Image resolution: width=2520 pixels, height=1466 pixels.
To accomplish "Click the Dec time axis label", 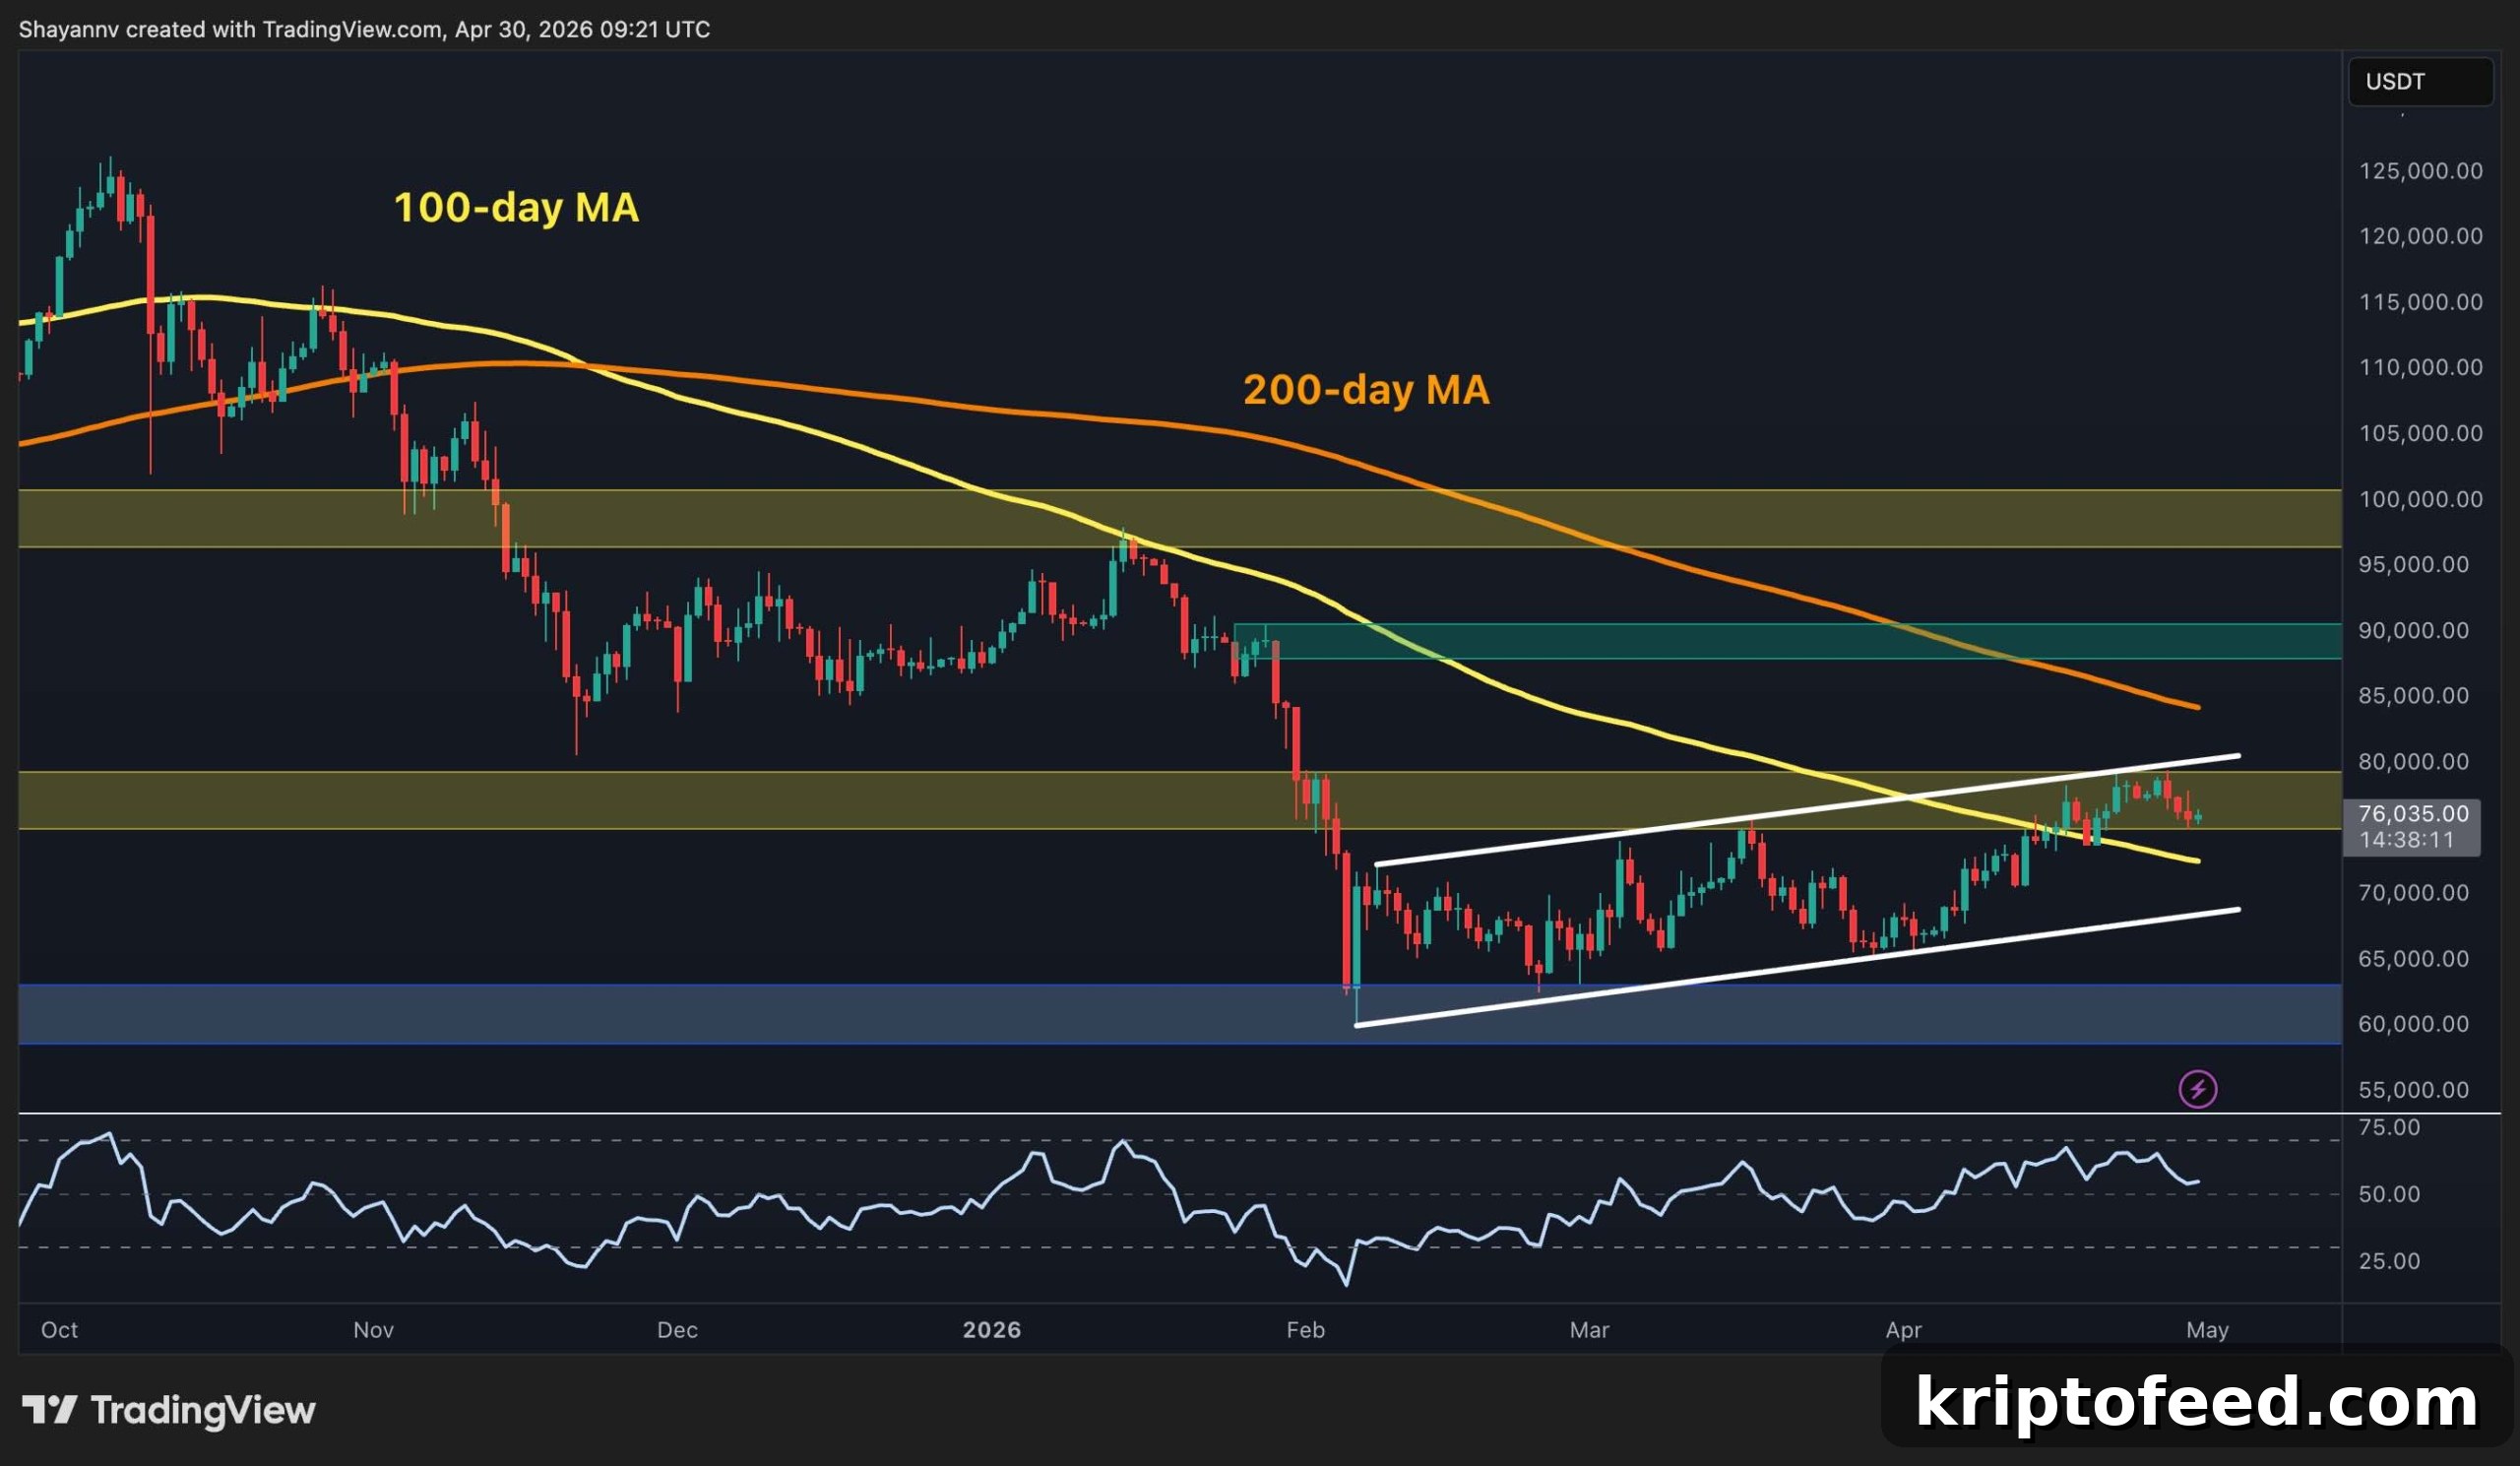I will (677, 1330).
